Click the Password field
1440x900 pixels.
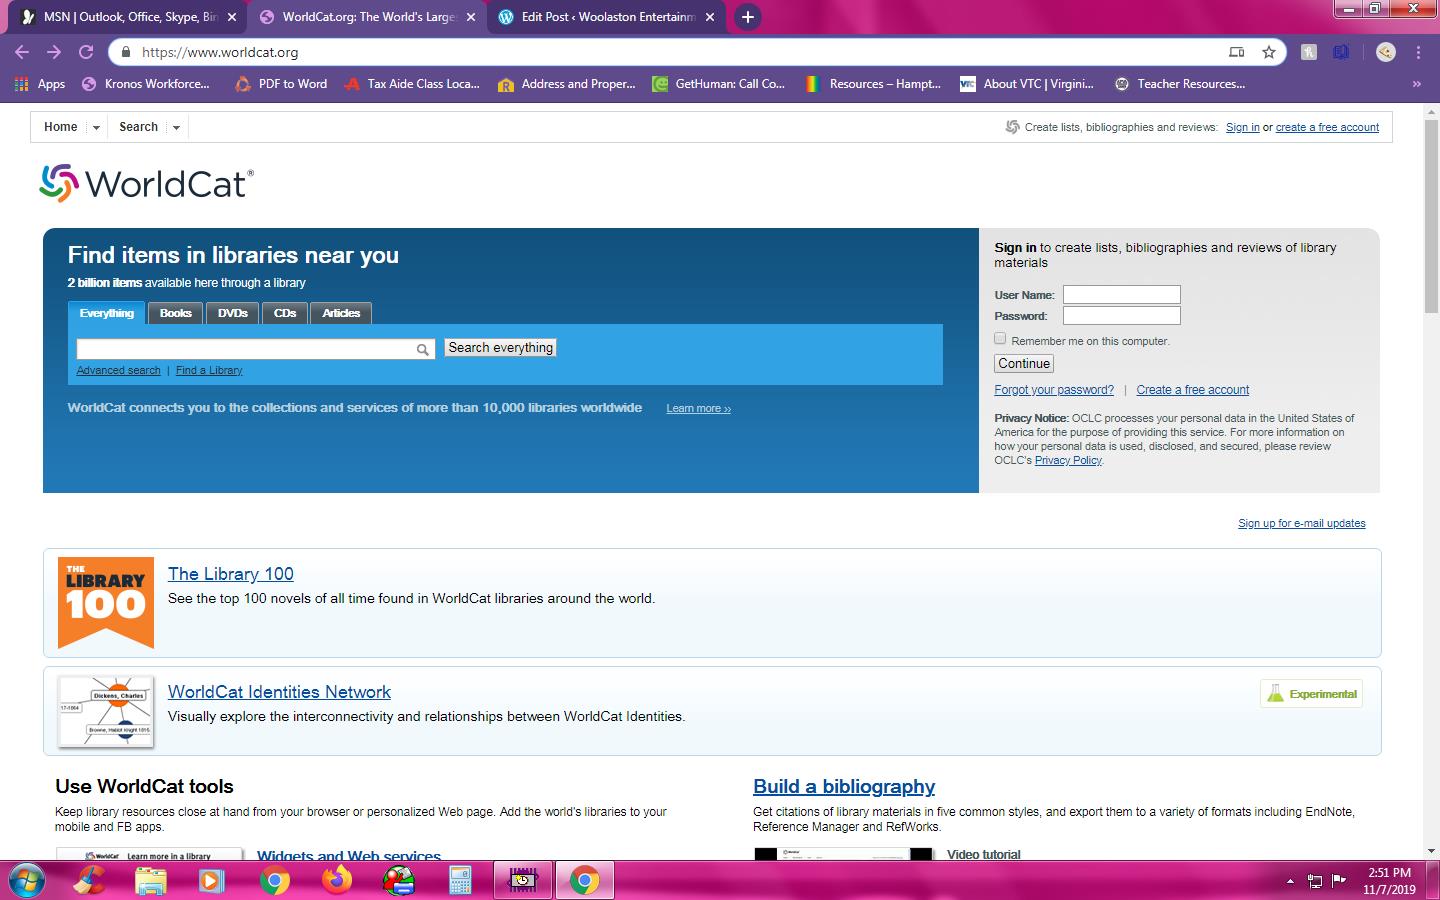pos(1122,315)
